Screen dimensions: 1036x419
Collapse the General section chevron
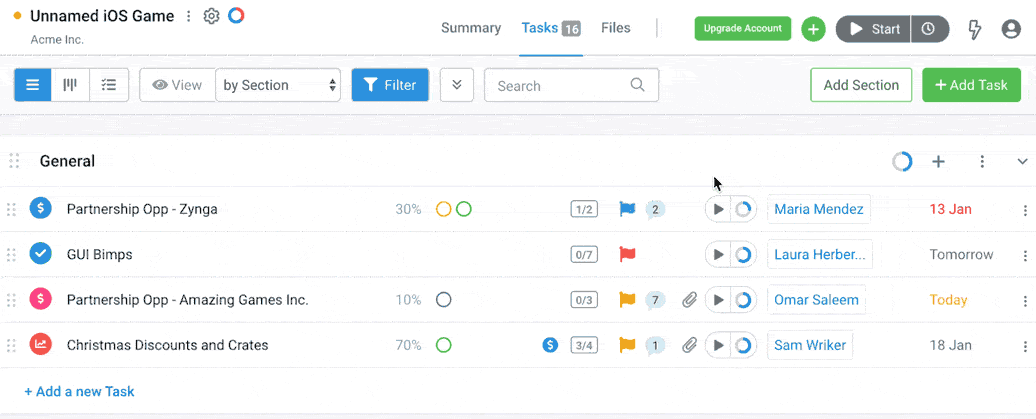point(1022,161)
